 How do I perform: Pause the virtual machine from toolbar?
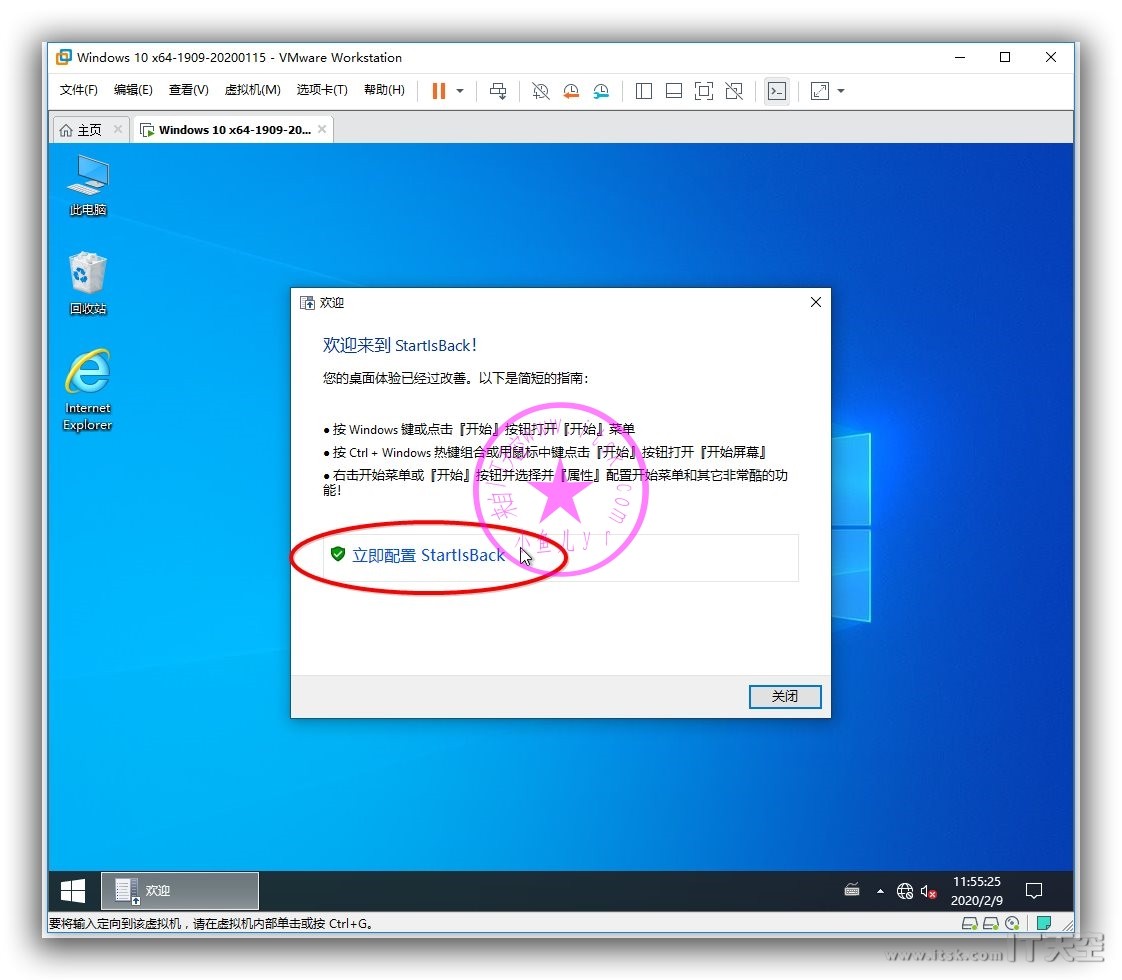point(439,91)
